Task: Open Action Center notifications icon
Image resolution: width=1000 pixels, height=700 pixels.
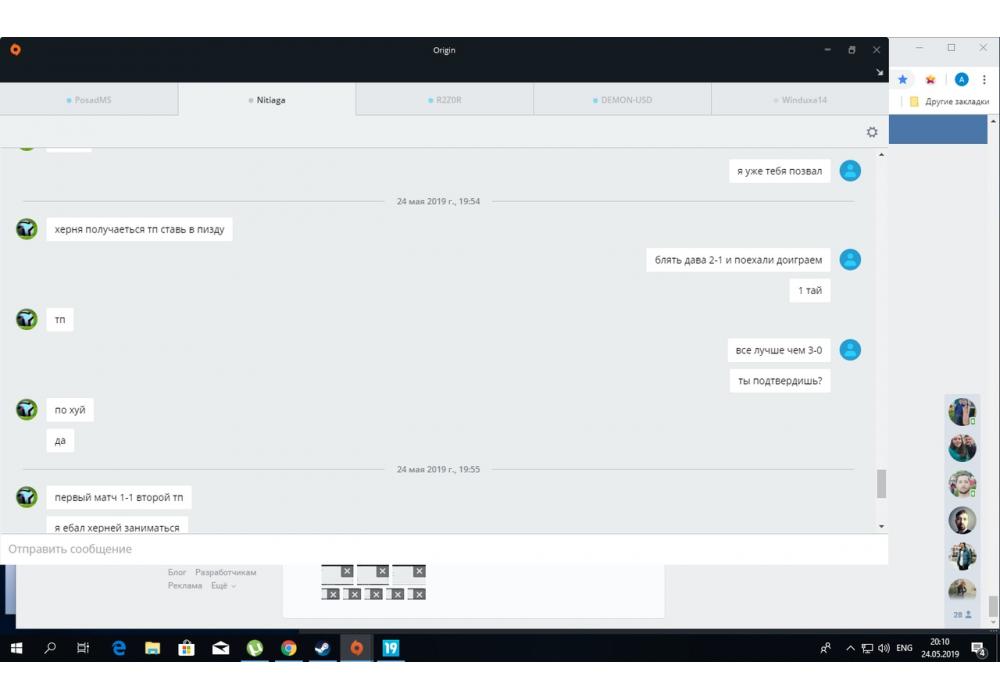Action: 978,648
